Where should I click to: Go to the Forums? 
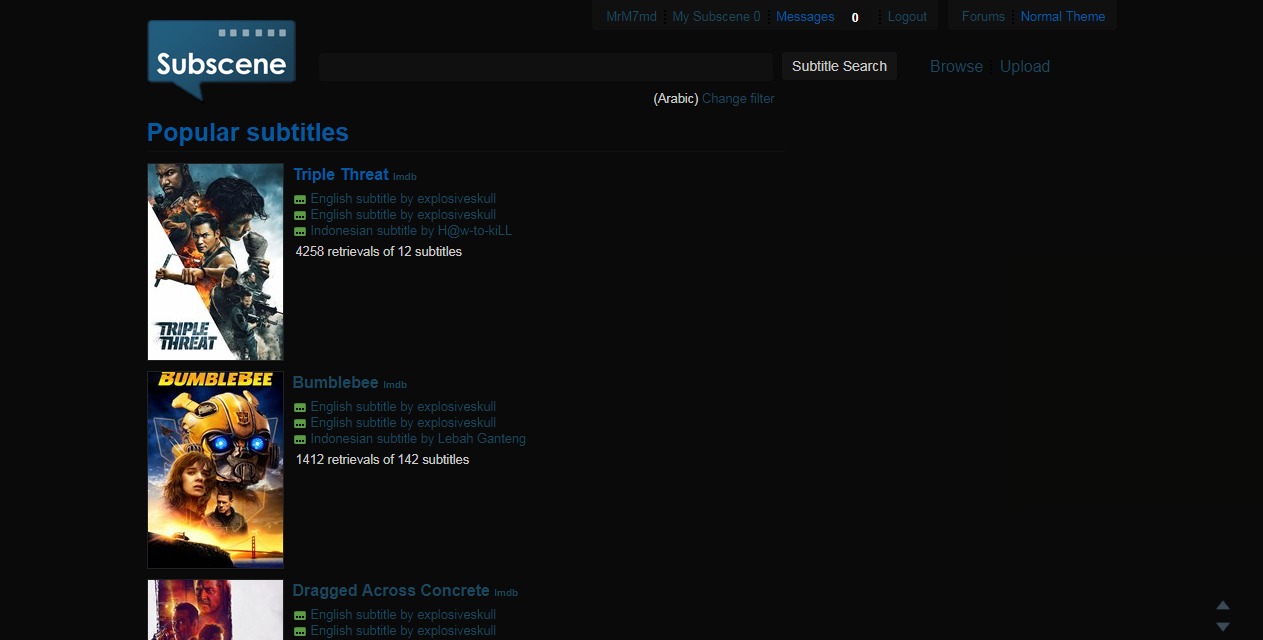pos(983,16)
